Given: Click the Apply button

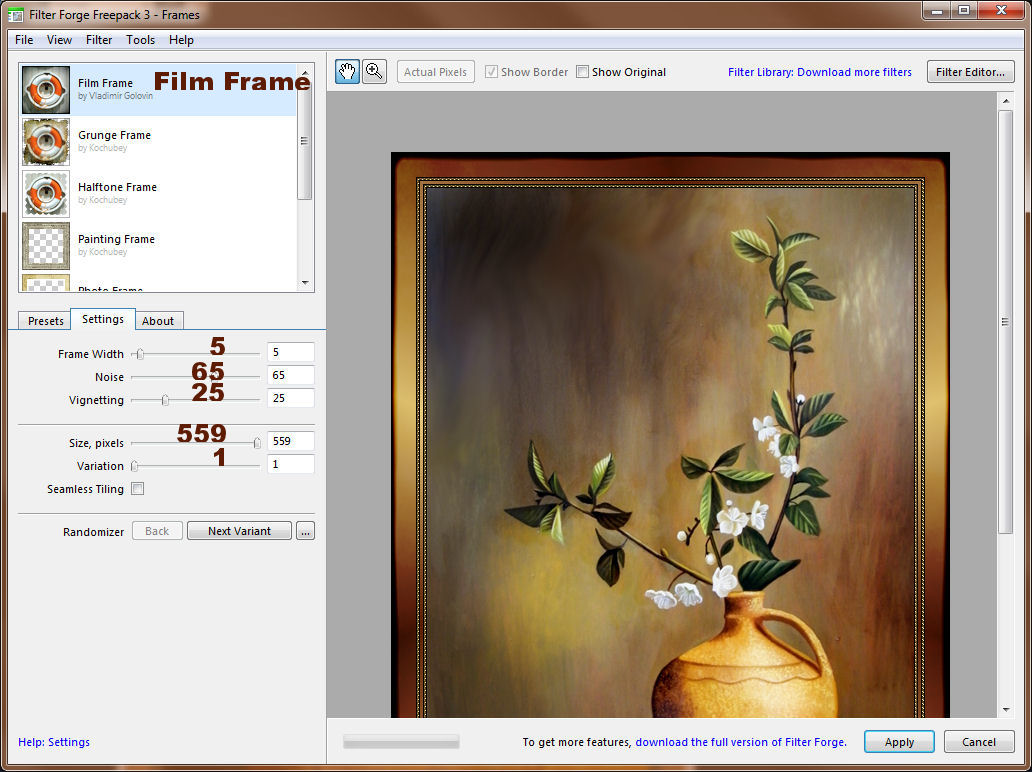Looking at the screenshot, I should (x=899, y=742).
